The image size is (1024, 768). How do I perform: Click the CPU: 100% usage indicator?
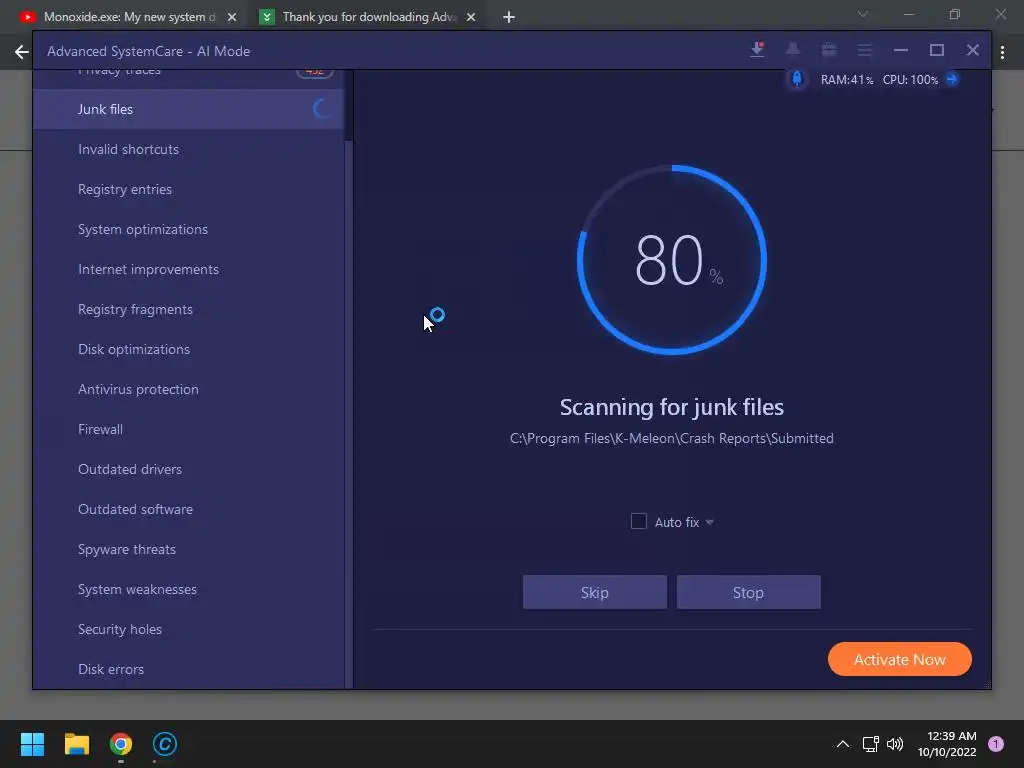(910, 80)
